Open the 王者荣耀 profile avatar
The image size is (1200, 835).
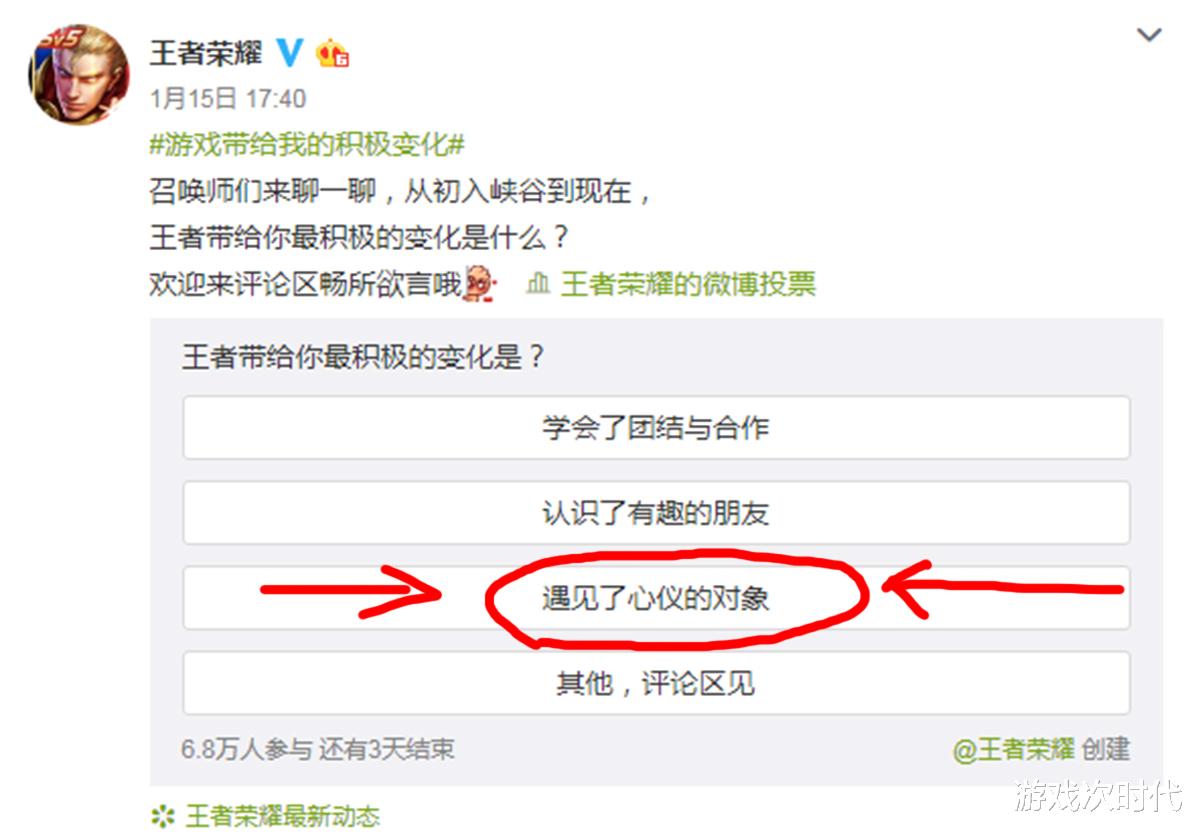tap(78, 74)
